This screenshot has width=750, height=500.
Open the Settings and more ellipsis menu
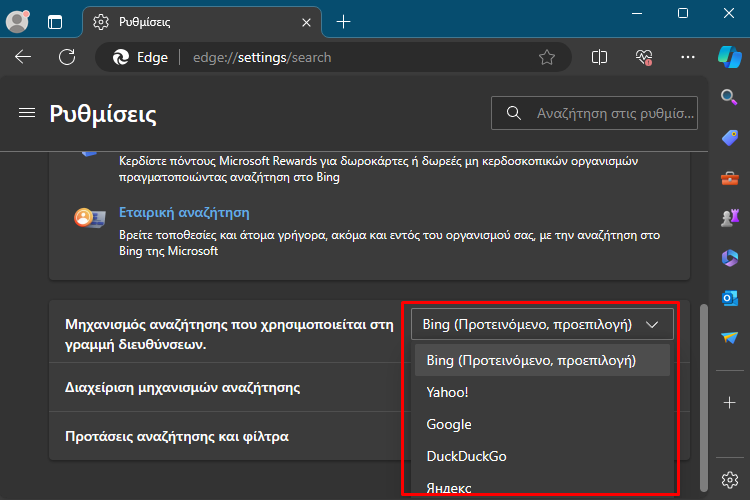(x=688, y=57)
